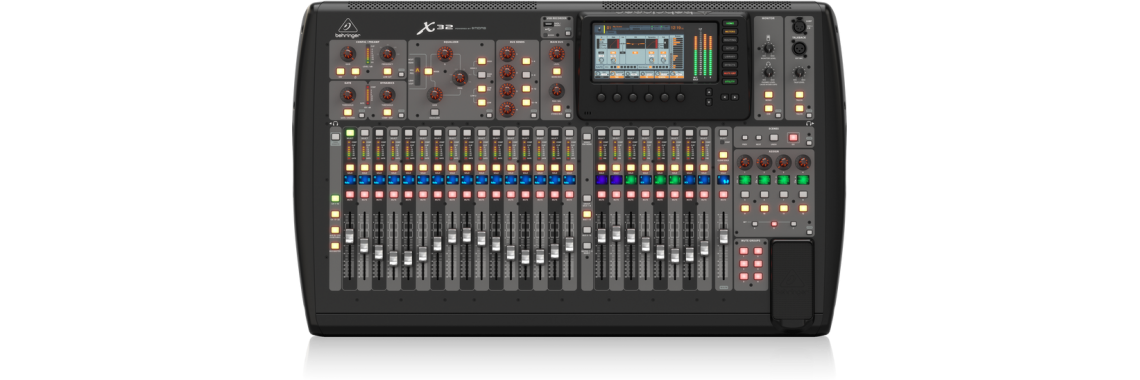The image size is (1140, 380).
Task: Click the first Assign section knob
Action: pos(744,162)
